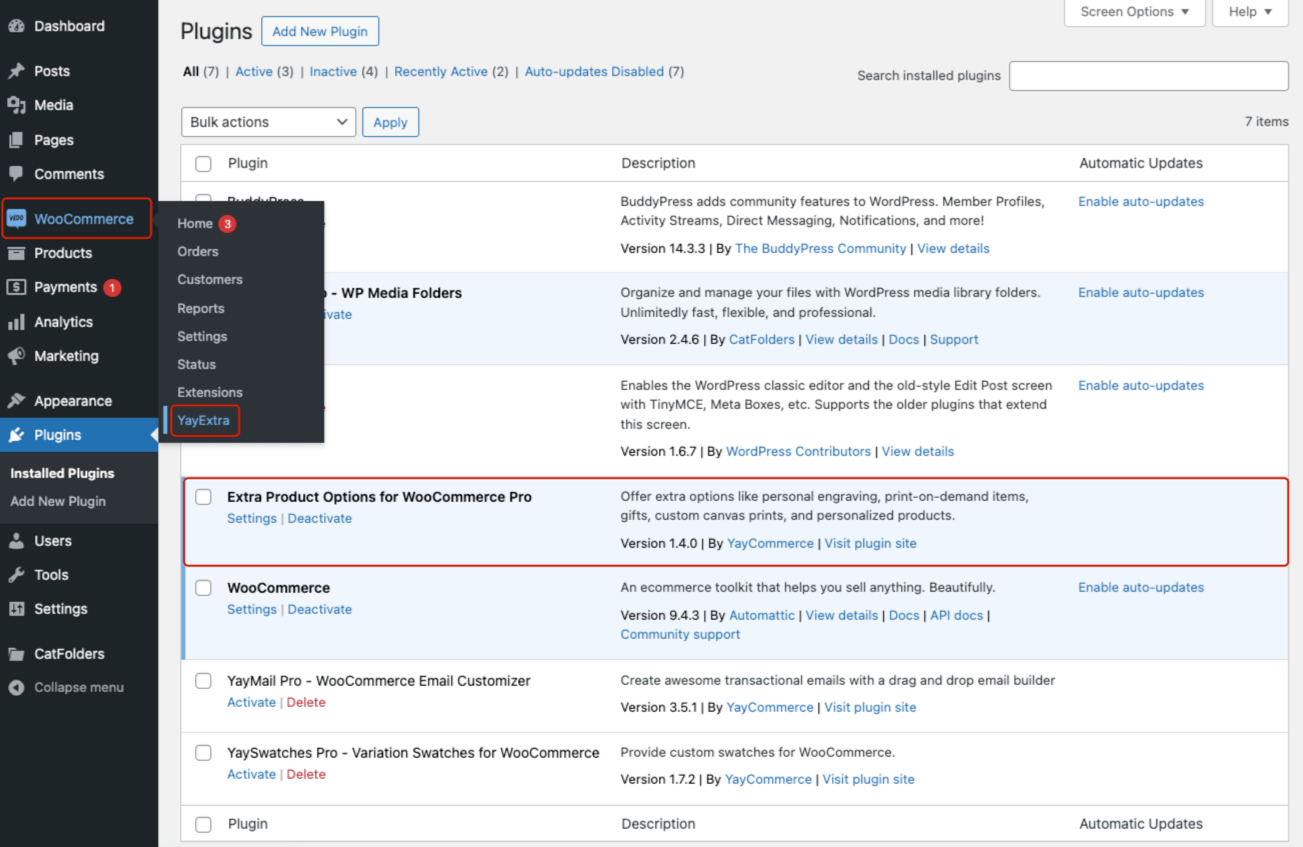This screenshot has height=847, width=1303.
Task: Click the Appearance brush icon
Action: click(20, 400)
